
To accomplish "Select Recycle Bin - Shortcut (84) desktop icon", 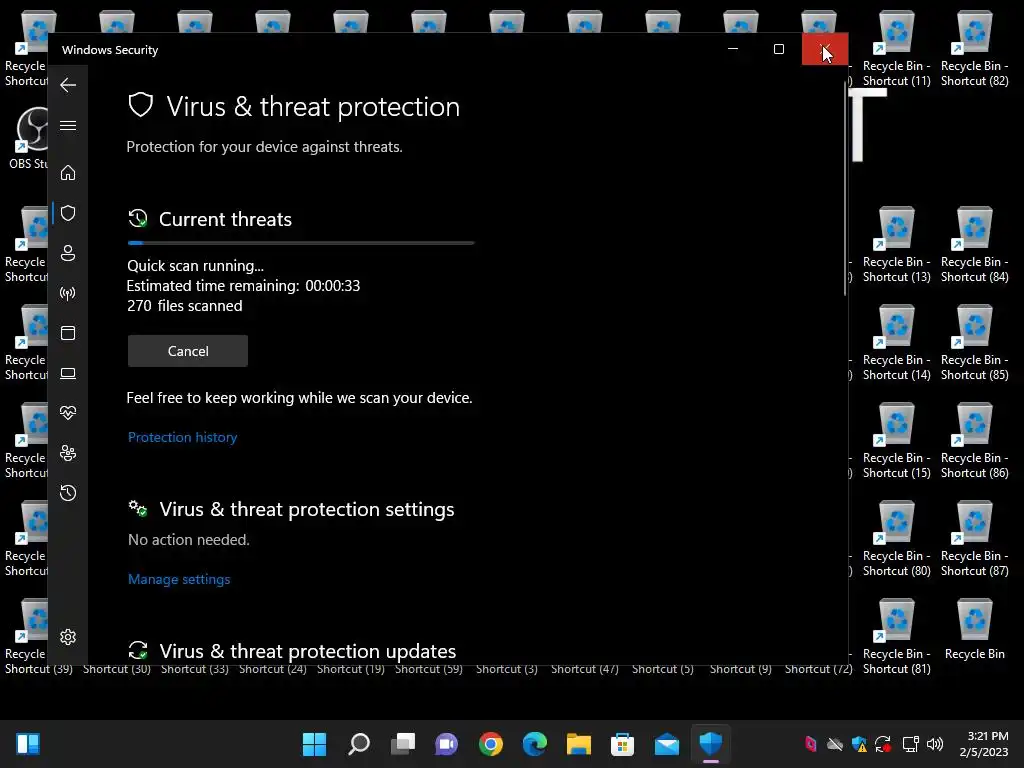I will click(974, 246).
